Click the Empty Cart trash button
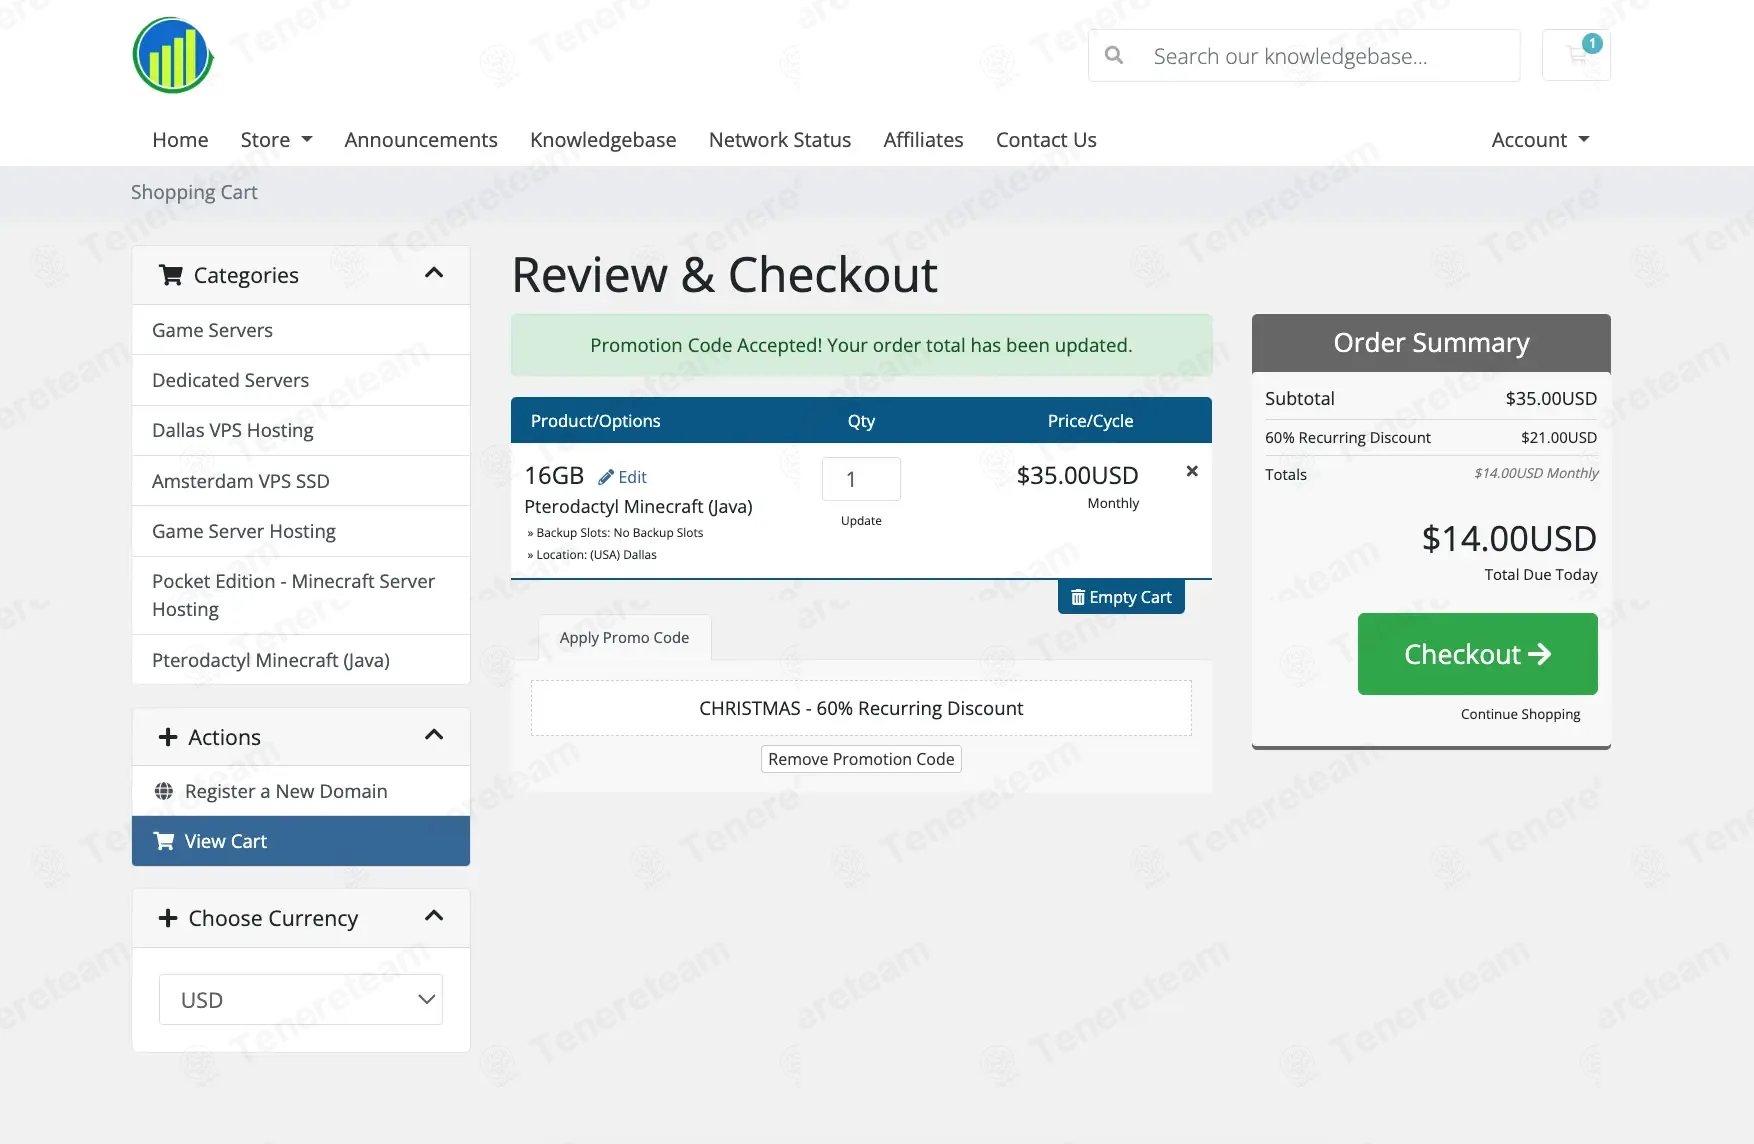1754x1144 pixels. coord(1120,597)
